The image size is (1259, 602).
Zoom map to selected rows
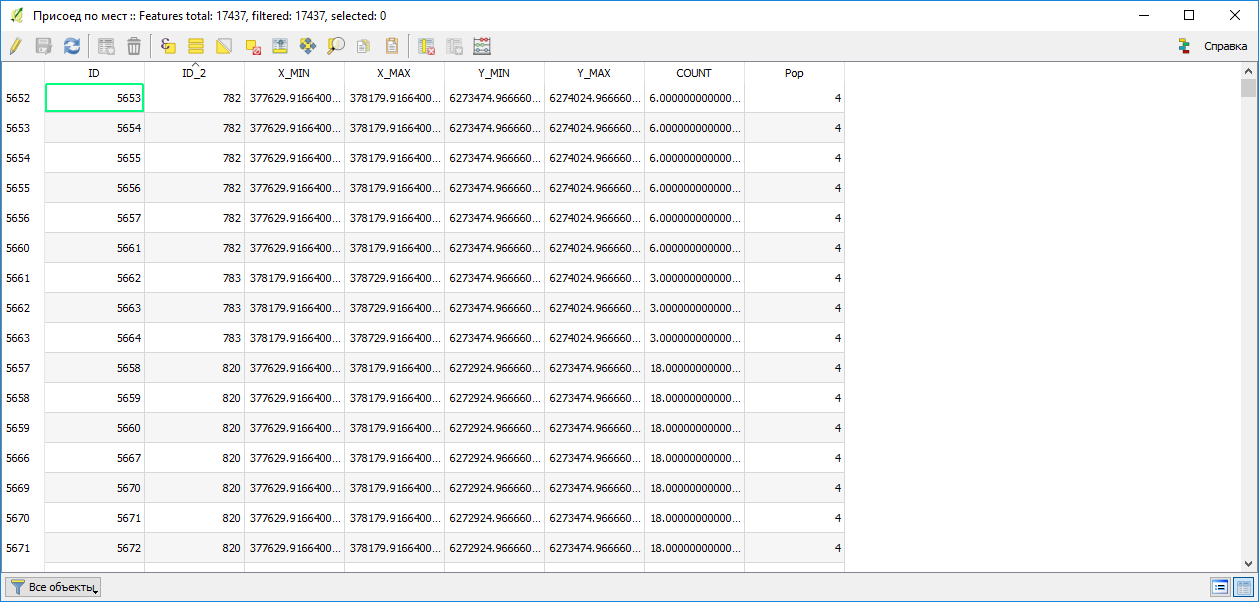[x=336, y=46]
